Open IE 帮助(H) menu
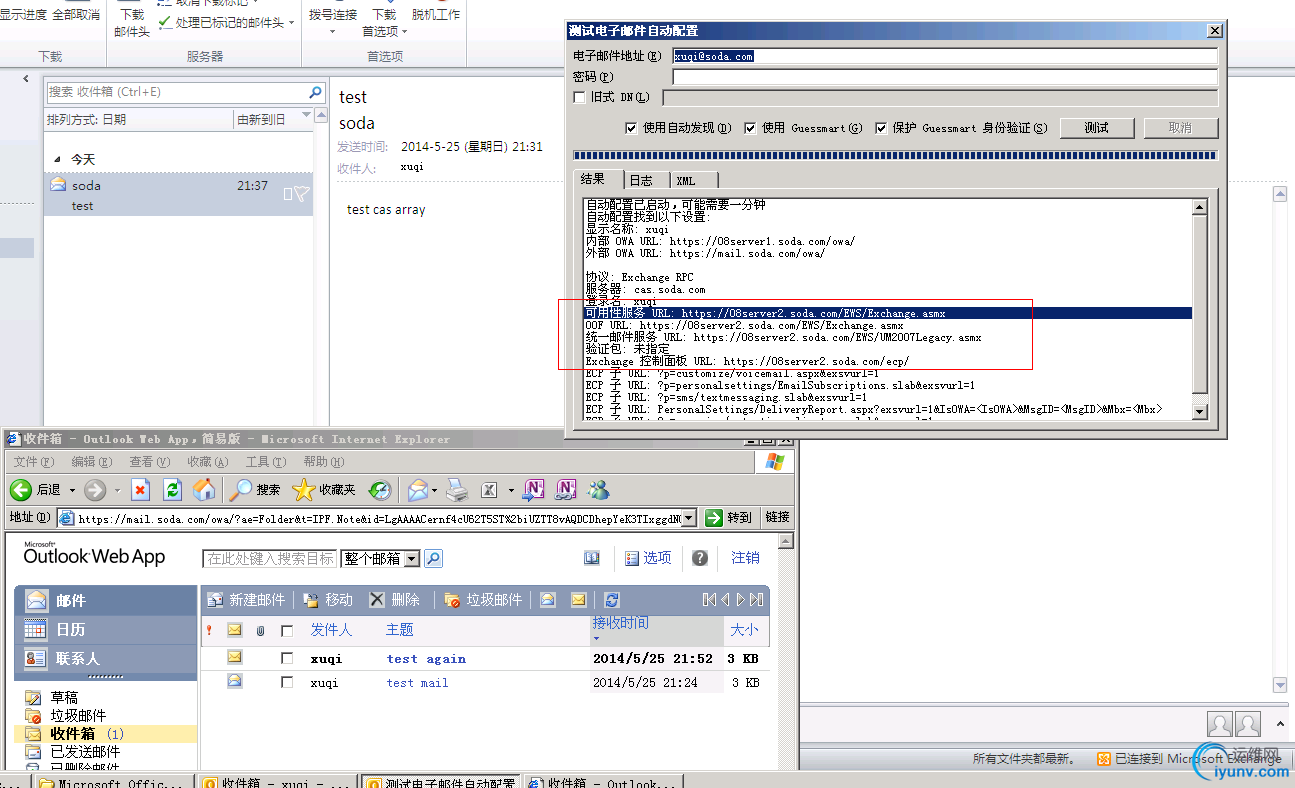Screen dimensions: 1295x788 coord(323,462)
